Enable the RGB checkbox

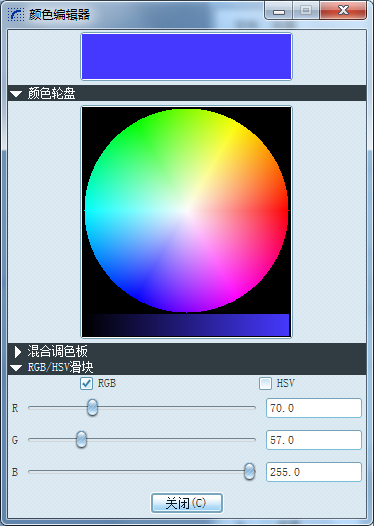click(86, 383)
